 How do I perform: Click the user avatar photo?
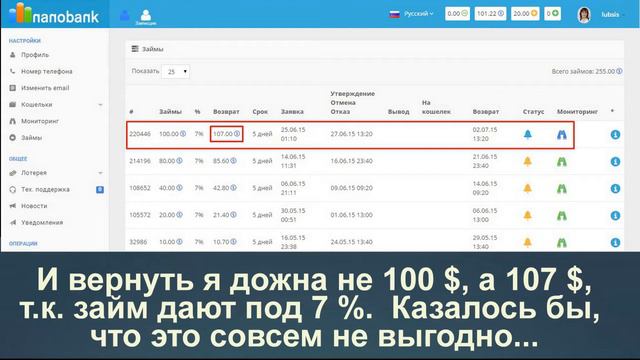[x=584, y=15]
